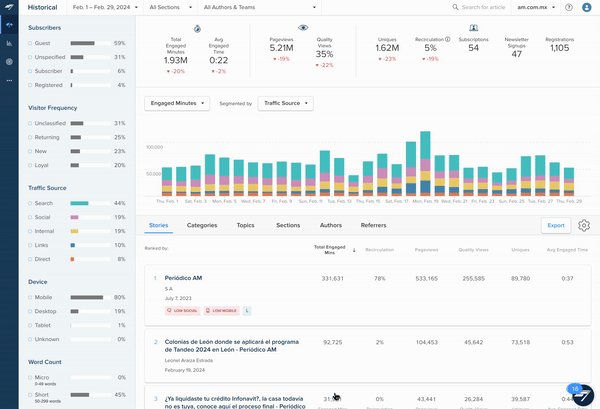The height and width of the screenshot is (409, 600).
Task: Click the Historical page title
Action: [x=42, y=7]
